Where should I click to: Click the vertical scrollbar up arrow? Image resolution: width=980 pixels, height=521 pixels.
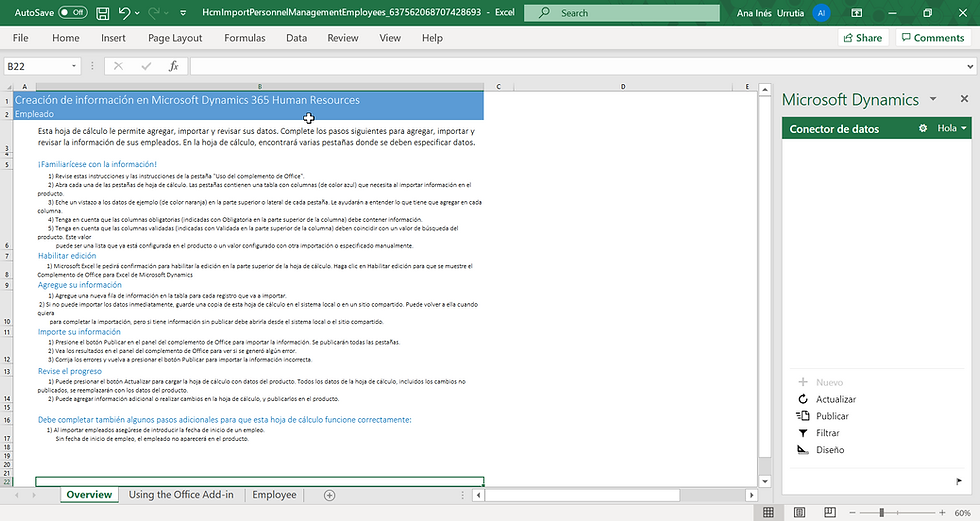764,90
